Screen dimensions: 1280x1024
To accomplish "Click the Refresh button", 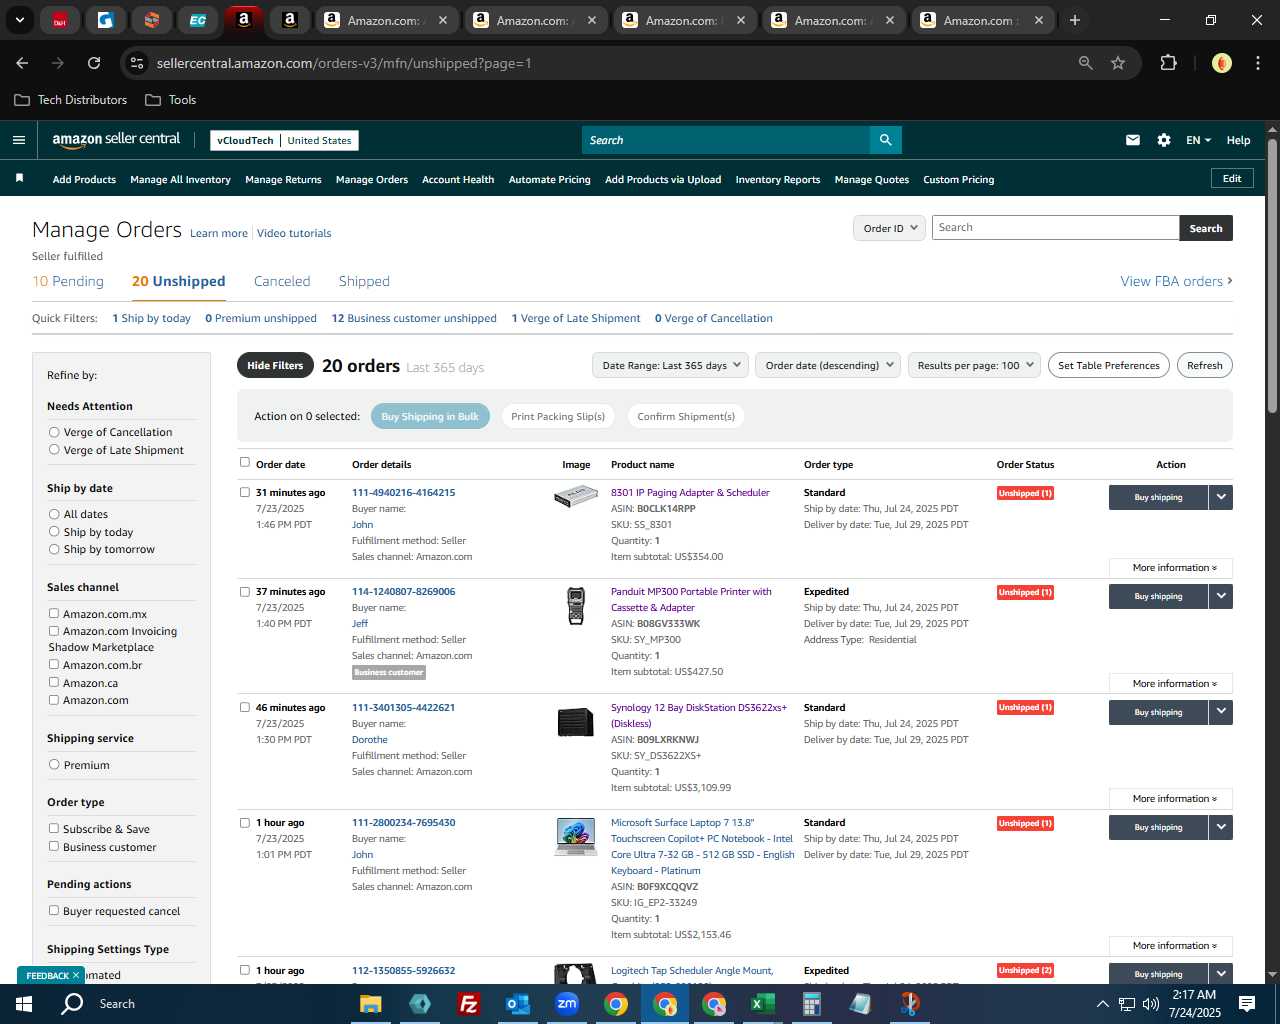I will (1205, 365).
